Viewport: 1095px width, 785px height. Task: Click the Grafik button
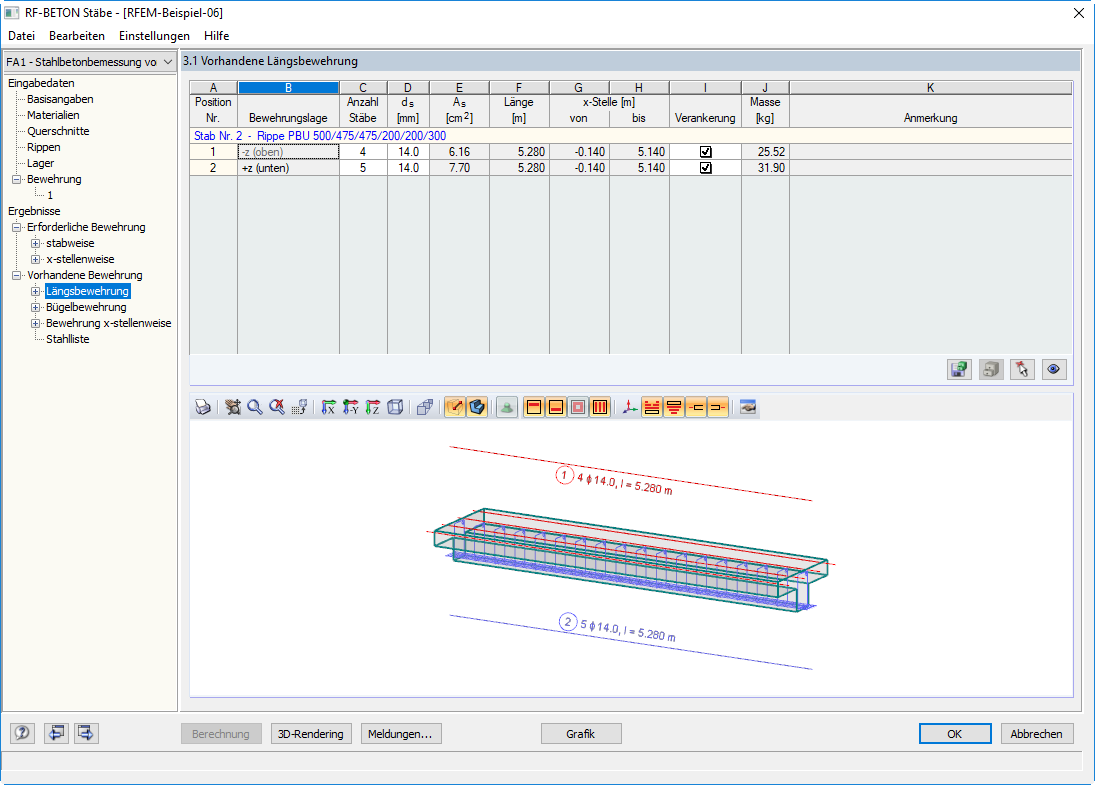(581, 734)
